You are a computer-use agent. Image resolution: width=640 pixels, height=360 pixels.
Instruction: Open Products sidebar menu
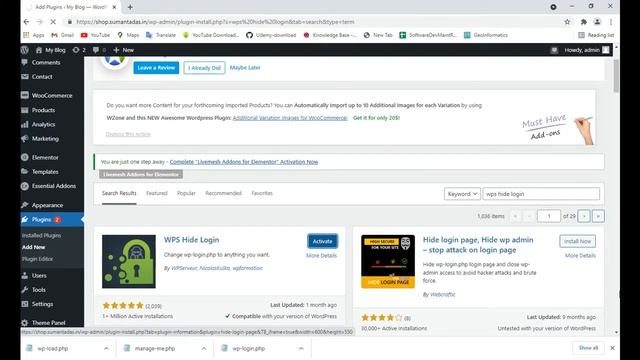click(43, 110)
